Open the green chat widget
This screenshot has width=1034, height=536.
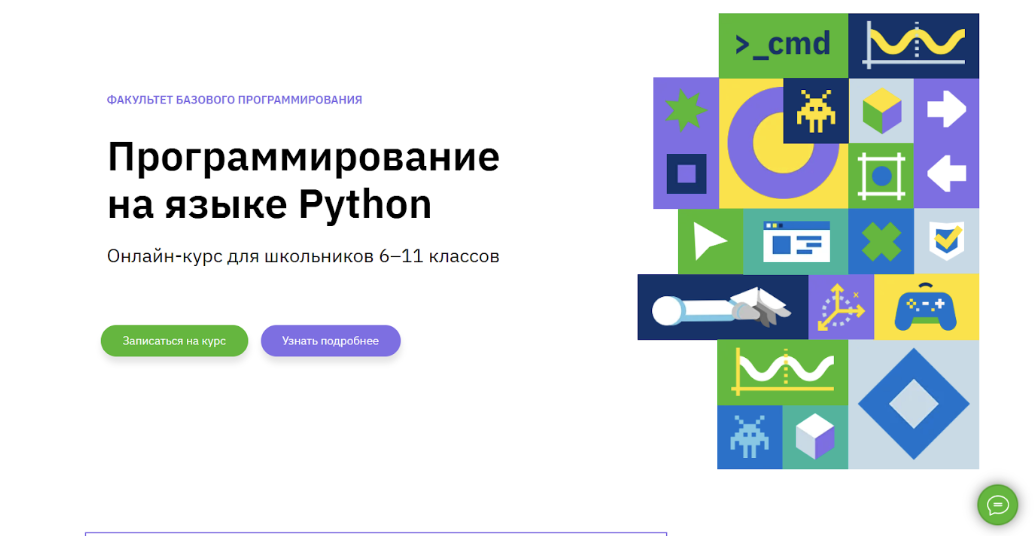996,504
